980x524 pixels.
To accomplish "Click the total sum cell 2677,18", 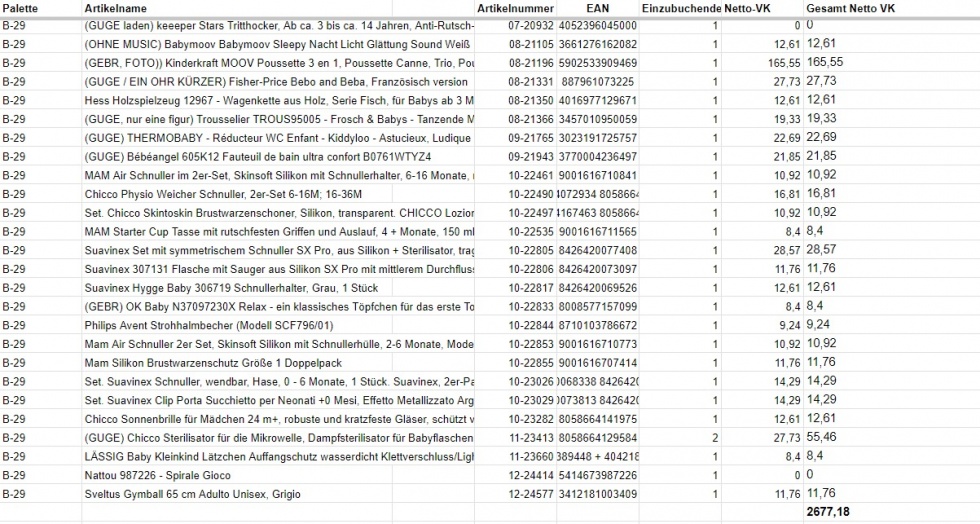I will pos(828,511).
